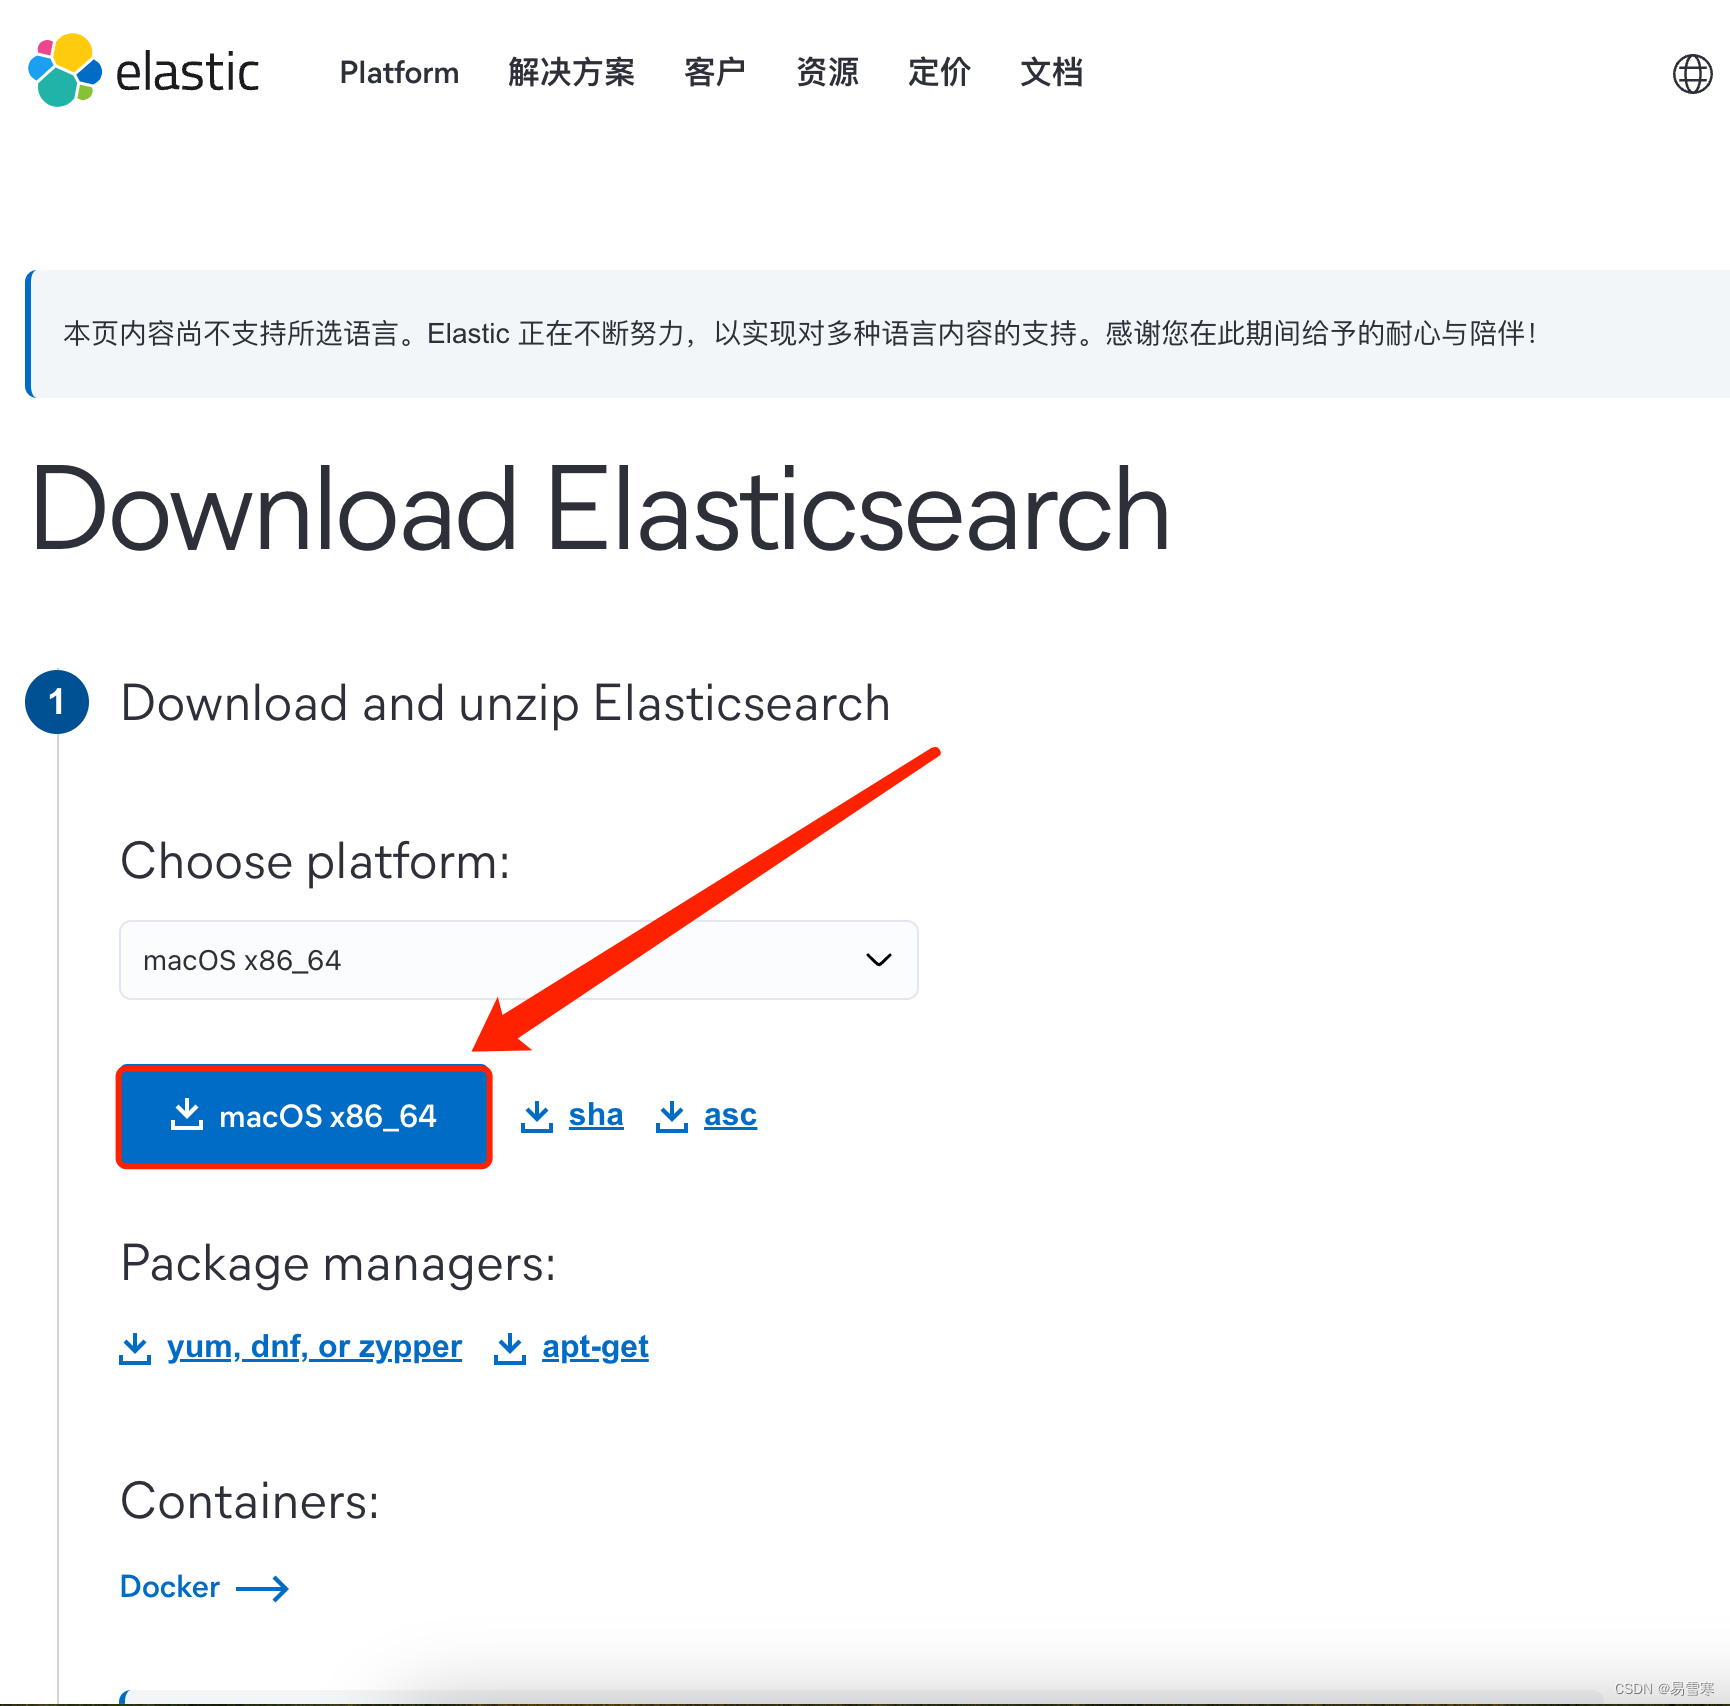This screenshot has height=1706, width=1730.
Task: Open the language globe selector
Action: (1692, 73)
